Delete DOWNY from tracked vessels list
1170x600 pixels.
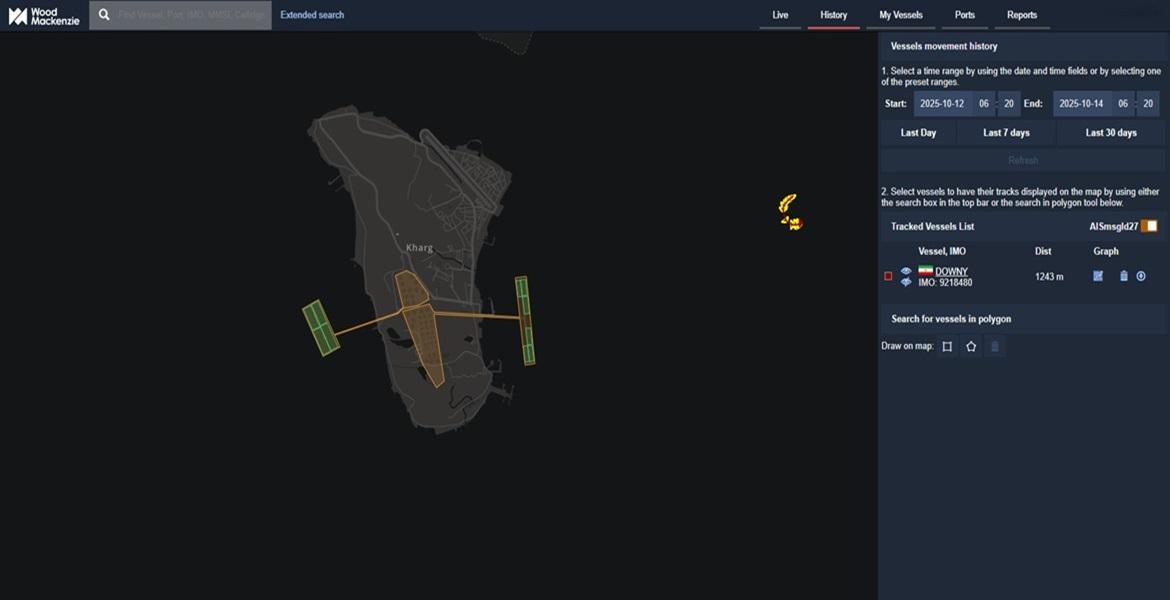1123,276
